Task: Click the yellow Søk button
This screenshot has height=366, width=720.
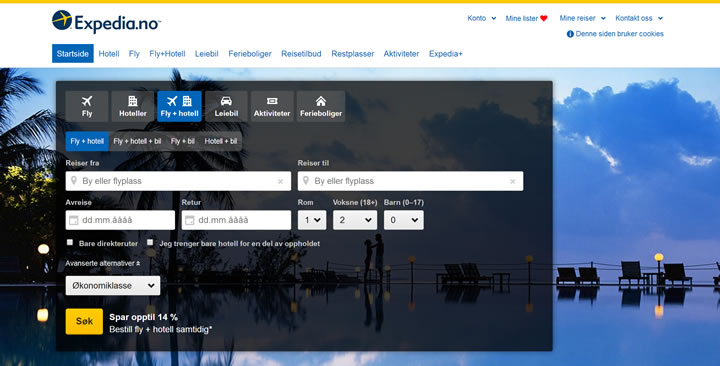Action: [84, 321]
